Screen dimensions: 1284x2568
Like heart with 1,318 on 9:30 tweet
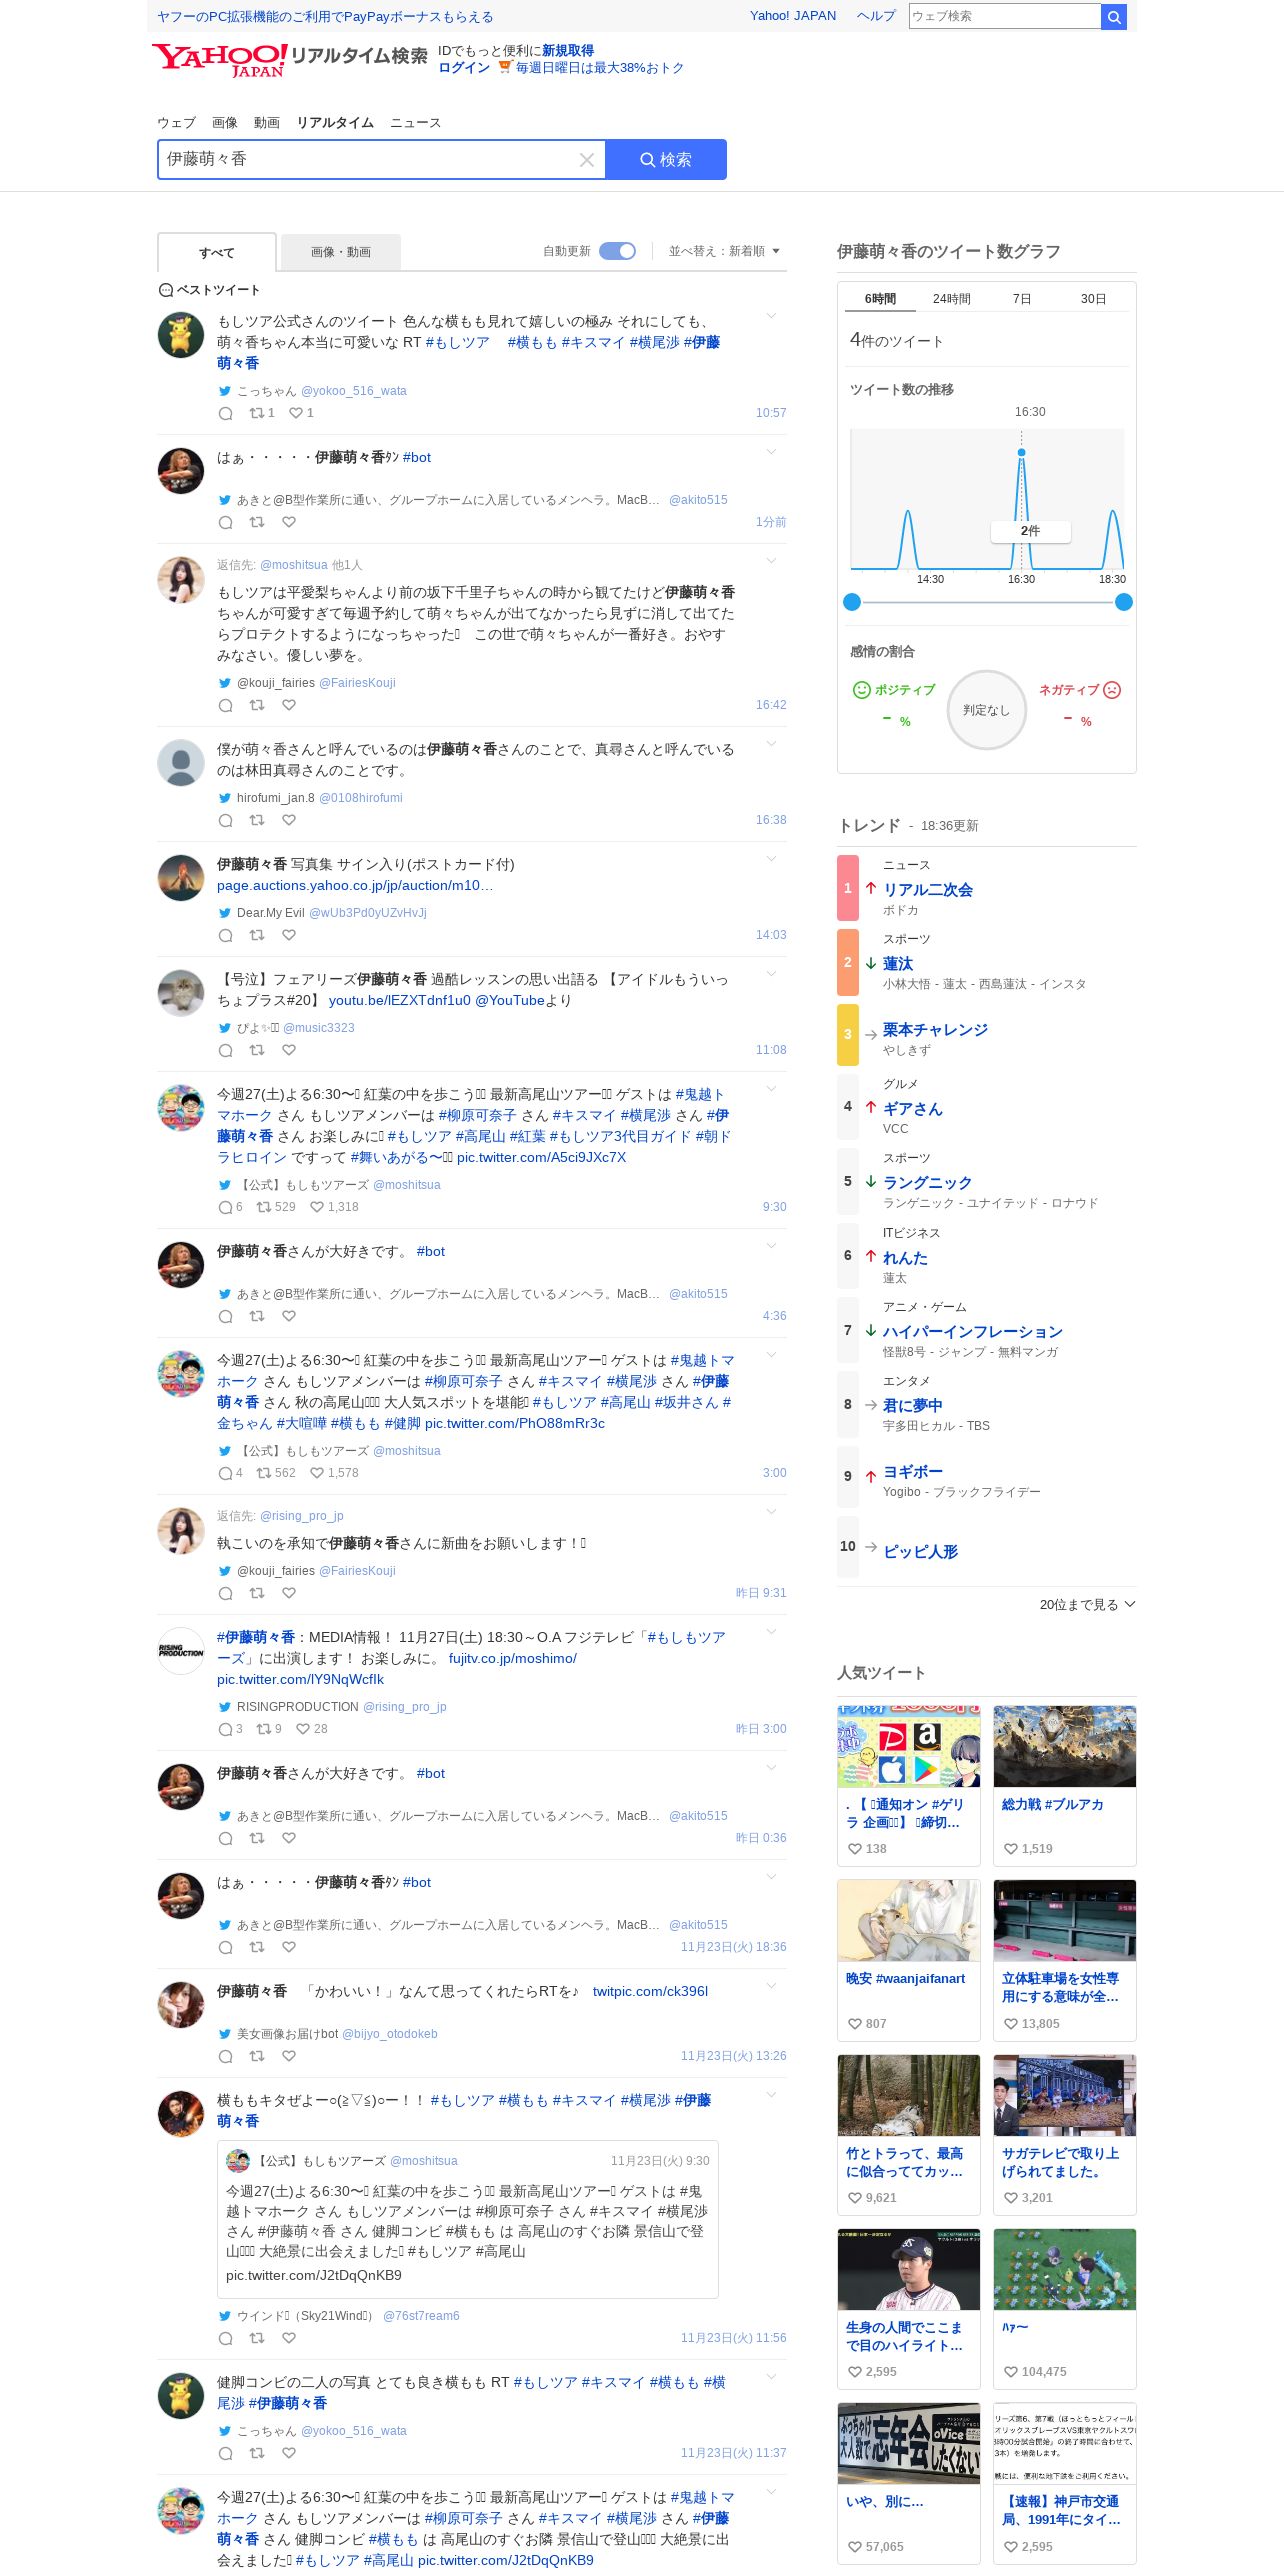[317, 1207]
